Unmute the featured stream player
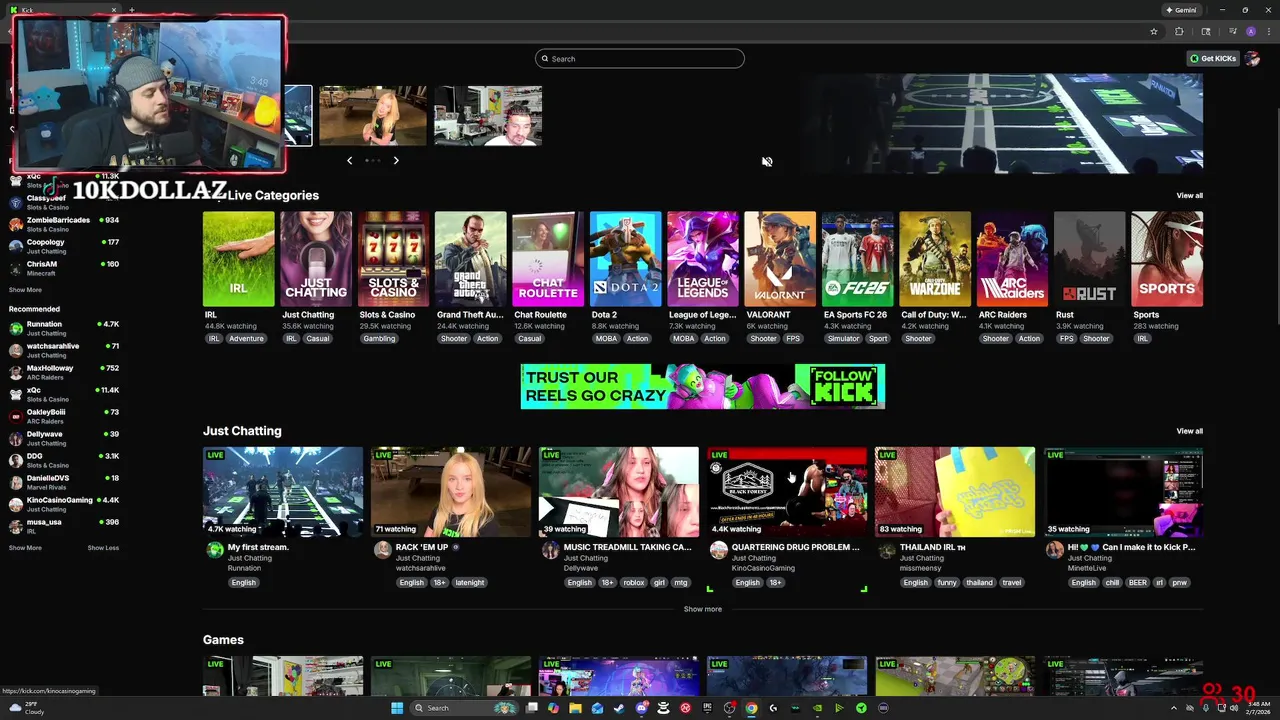The width and height of the screenshot is (1280, 720). 767,161
